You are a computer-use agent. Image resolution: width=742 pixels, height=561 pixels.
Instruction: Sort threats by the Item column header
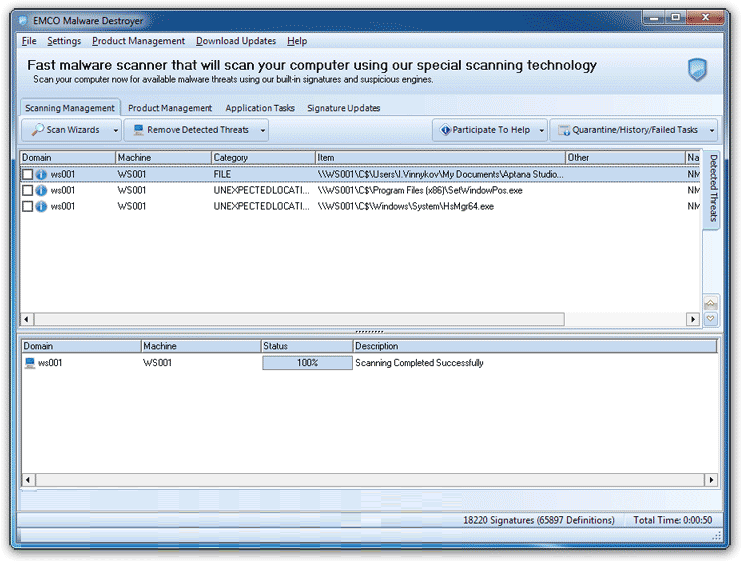pyautogui.click(x=440, y=158)
